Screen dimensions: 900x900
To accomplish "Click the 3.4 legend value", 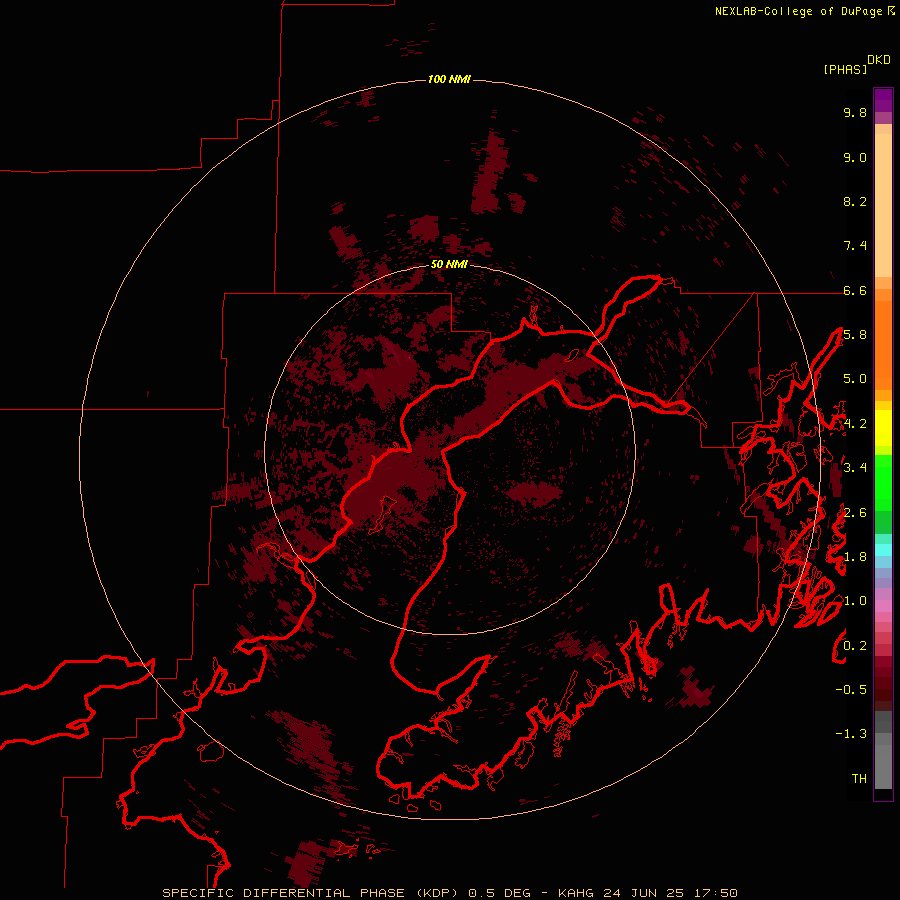I will pyautogui.click(x=855, y=468).
